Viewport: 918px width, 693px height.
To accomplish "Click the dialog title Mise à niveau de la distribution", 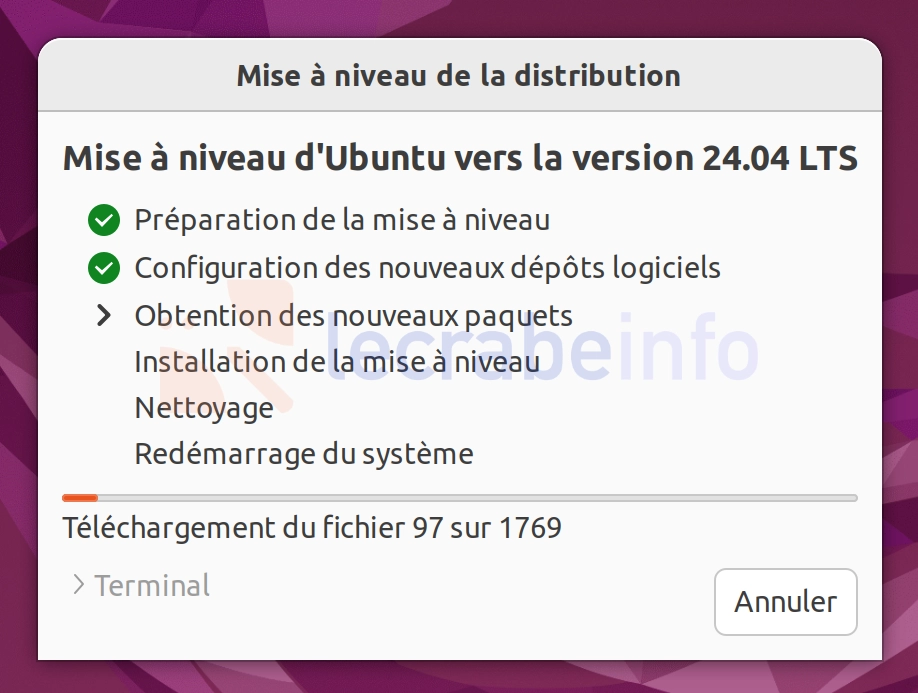I will coord(458,76).
